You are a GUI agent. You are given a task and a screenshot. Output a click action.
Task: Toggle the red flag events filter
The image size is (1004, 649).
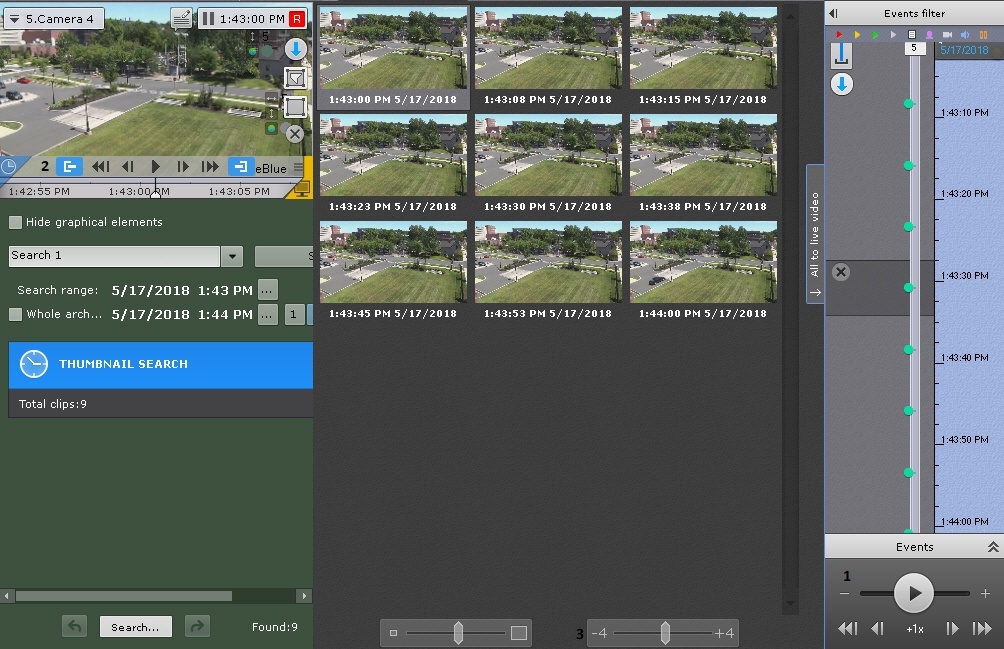pyautogui.click(x=839, y=35)
